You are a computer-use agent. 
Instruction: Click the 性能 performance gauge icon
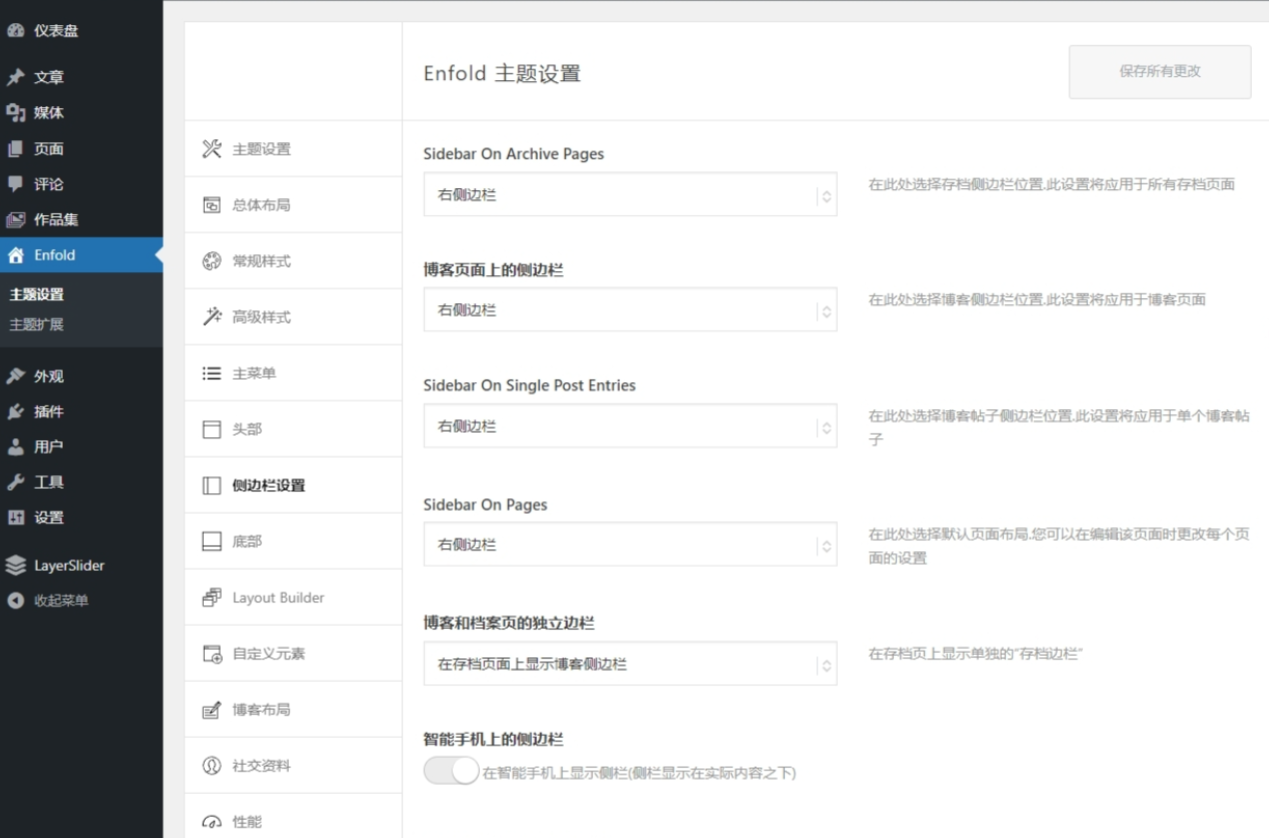(212, 822)
